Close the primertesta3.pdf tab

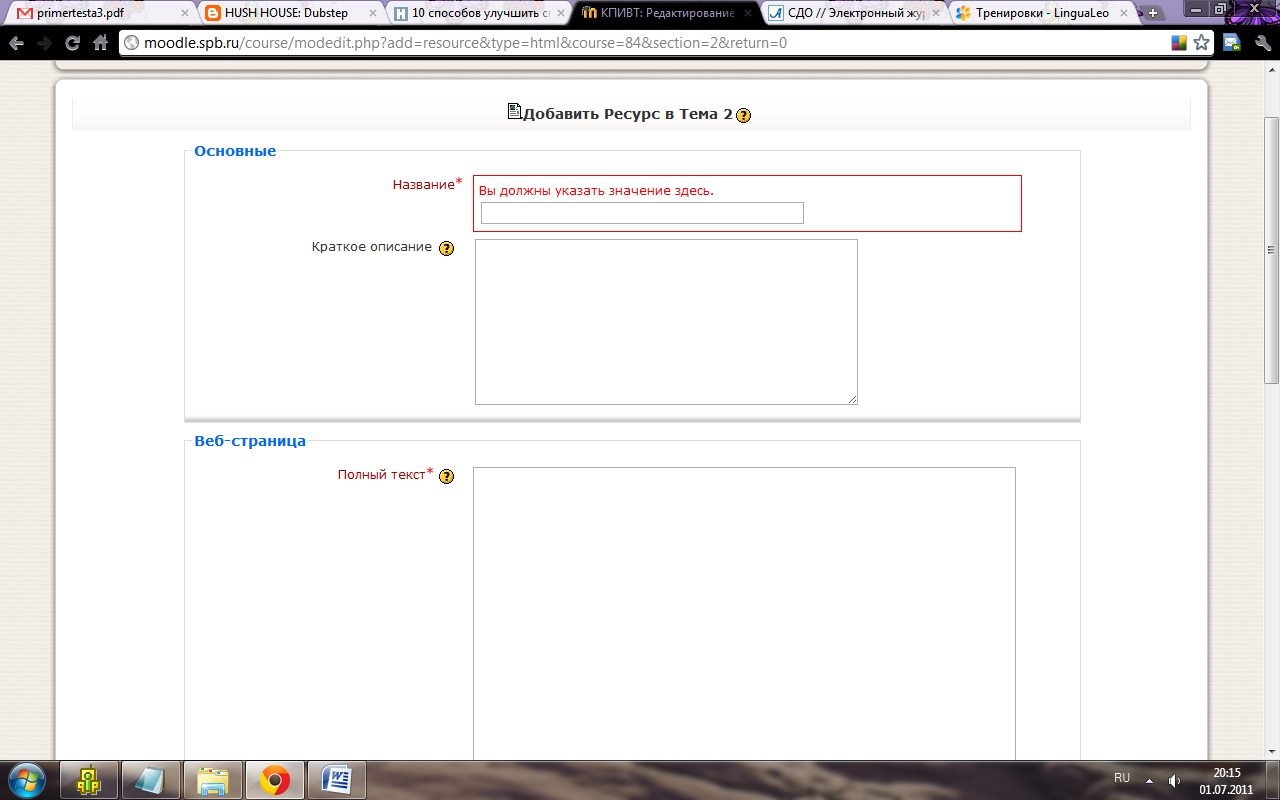tap(184, 14)
